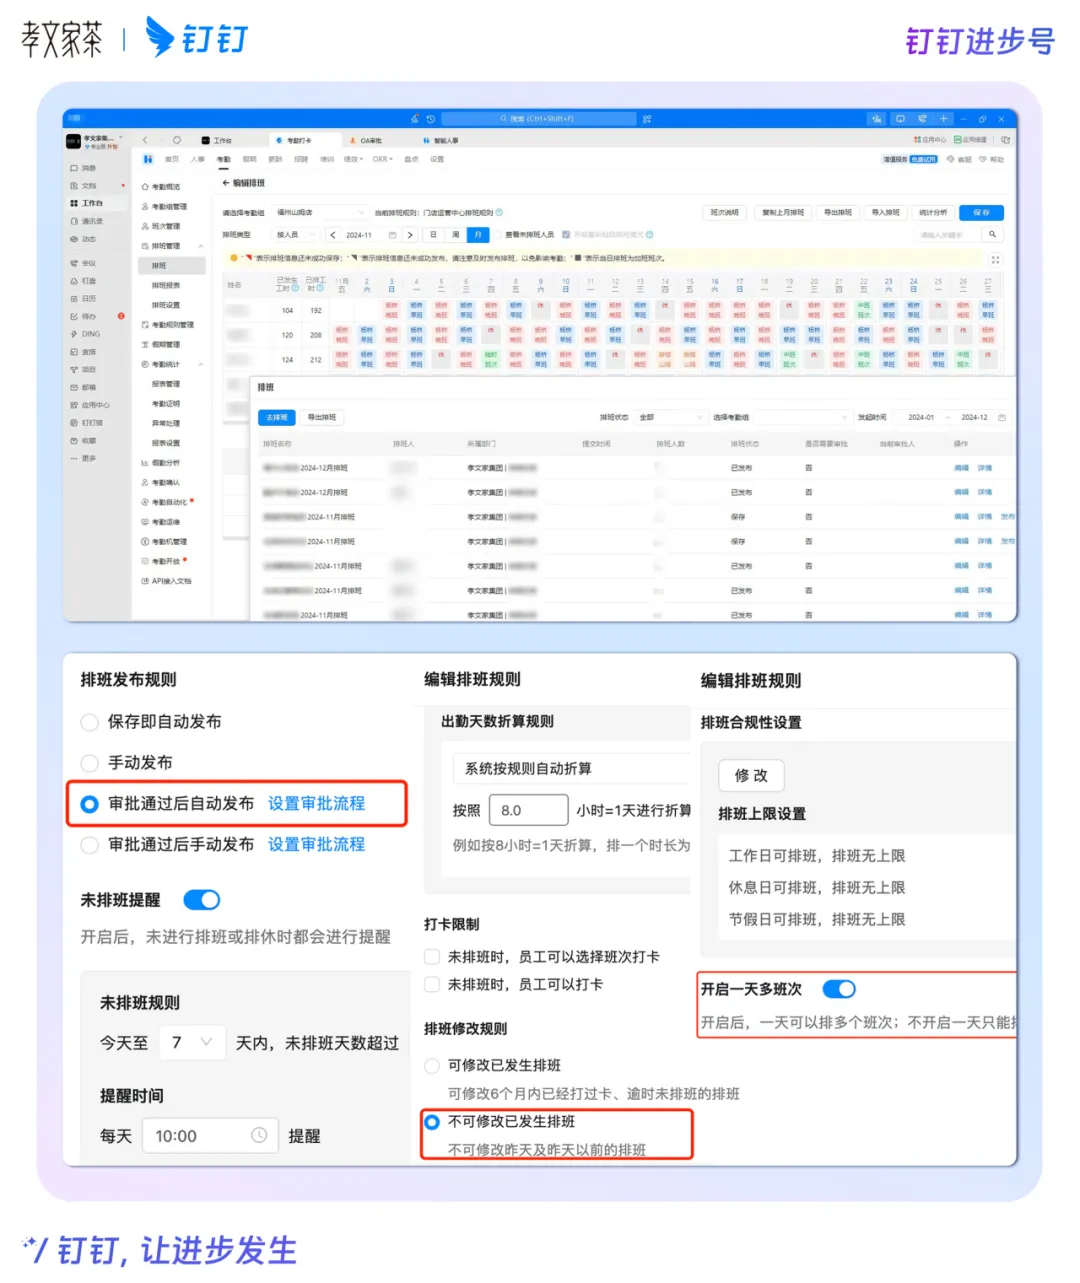Select 审批通过后自动发布 radio option
Image resolution: width=1080 pixels, height=1283 pixels.
coord(89,804)
